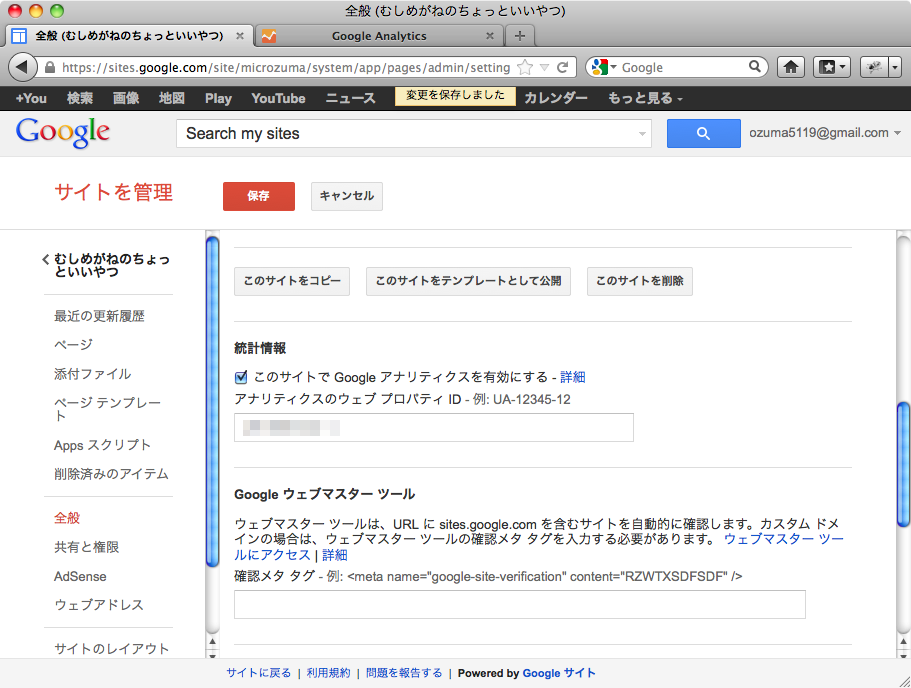Click このサイトをテンプレートとして公開 button
Viewport: 911px width, 688px height.
468,281
